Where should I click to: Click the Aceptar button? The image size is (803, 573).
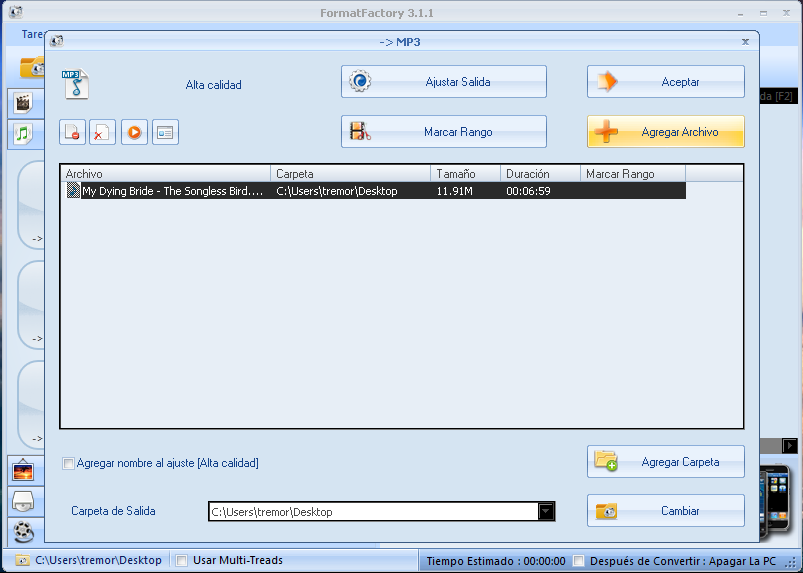pos(665,81)
